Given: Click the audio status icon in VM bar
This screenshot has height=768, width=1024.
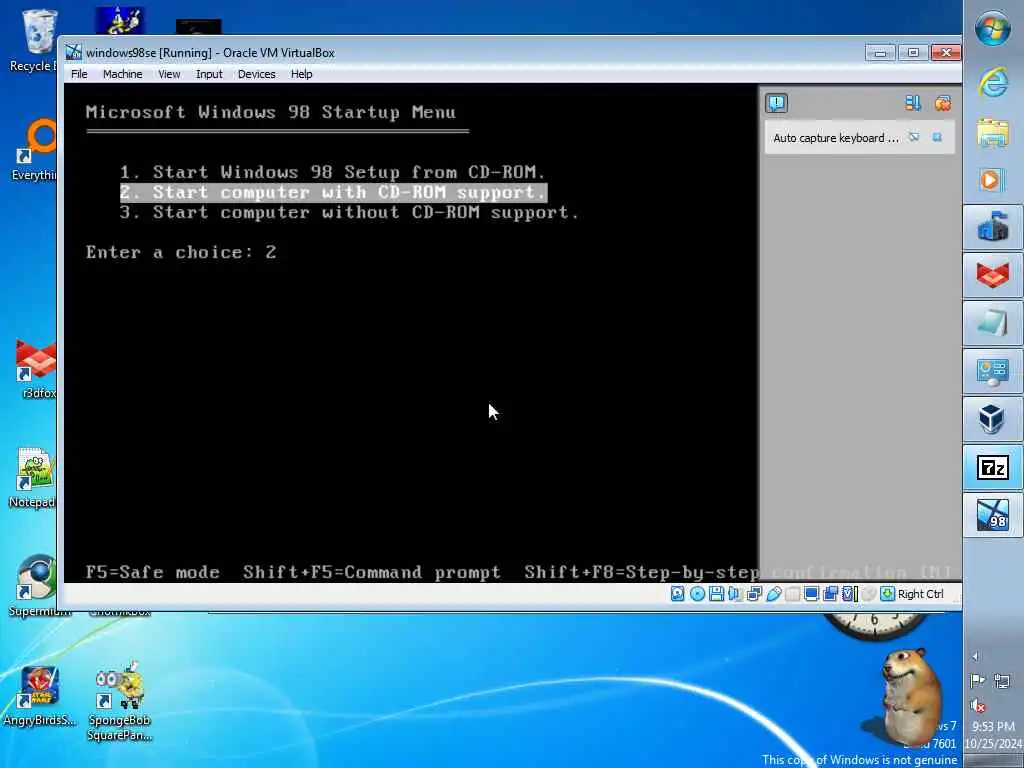Looking at the screenshot, I should click(735, 594).
